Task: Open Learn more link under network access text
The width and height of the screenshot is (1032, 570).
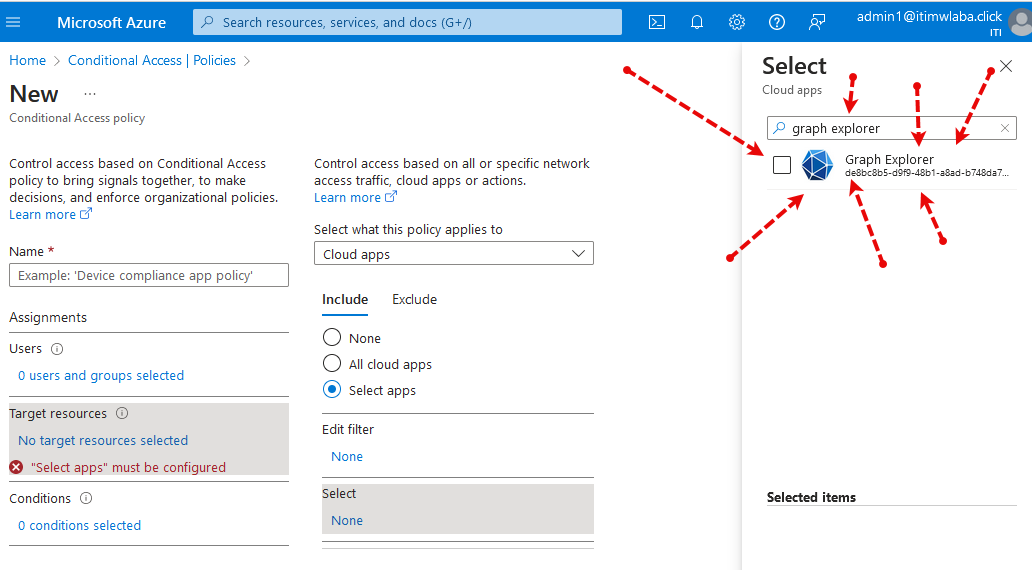Action: tap(355, 197)
